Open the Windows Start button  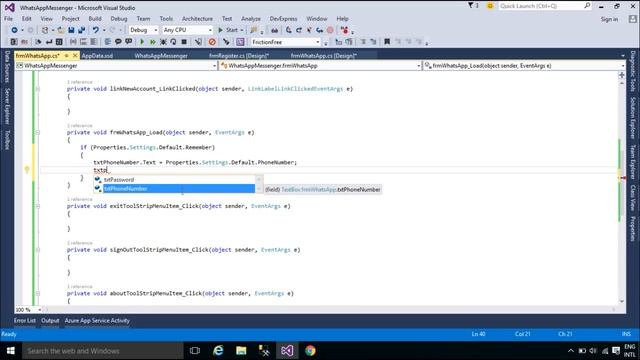pyautogui.click(x=11, y=351)
